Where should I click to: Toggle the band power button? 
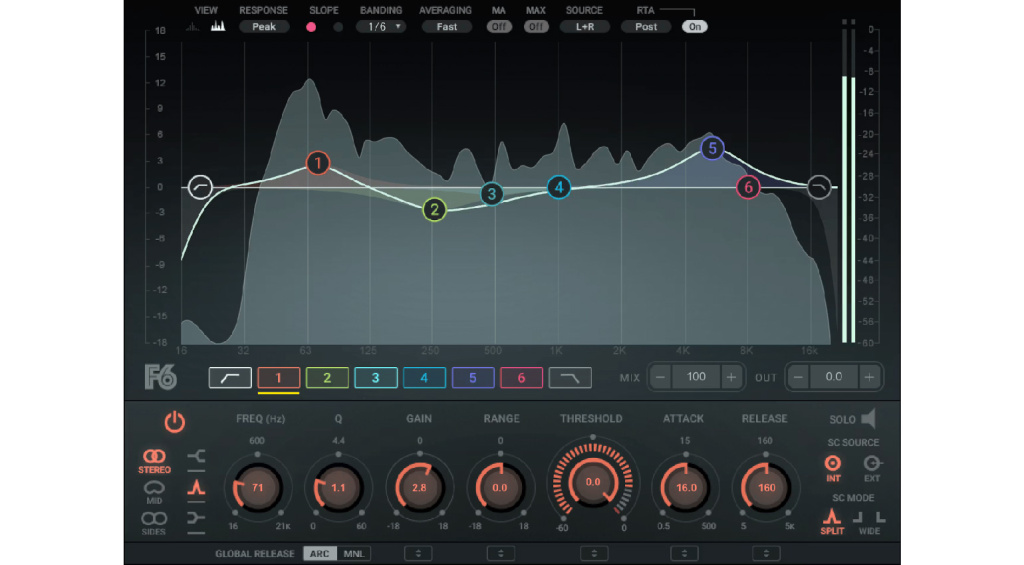pos(174,422)
